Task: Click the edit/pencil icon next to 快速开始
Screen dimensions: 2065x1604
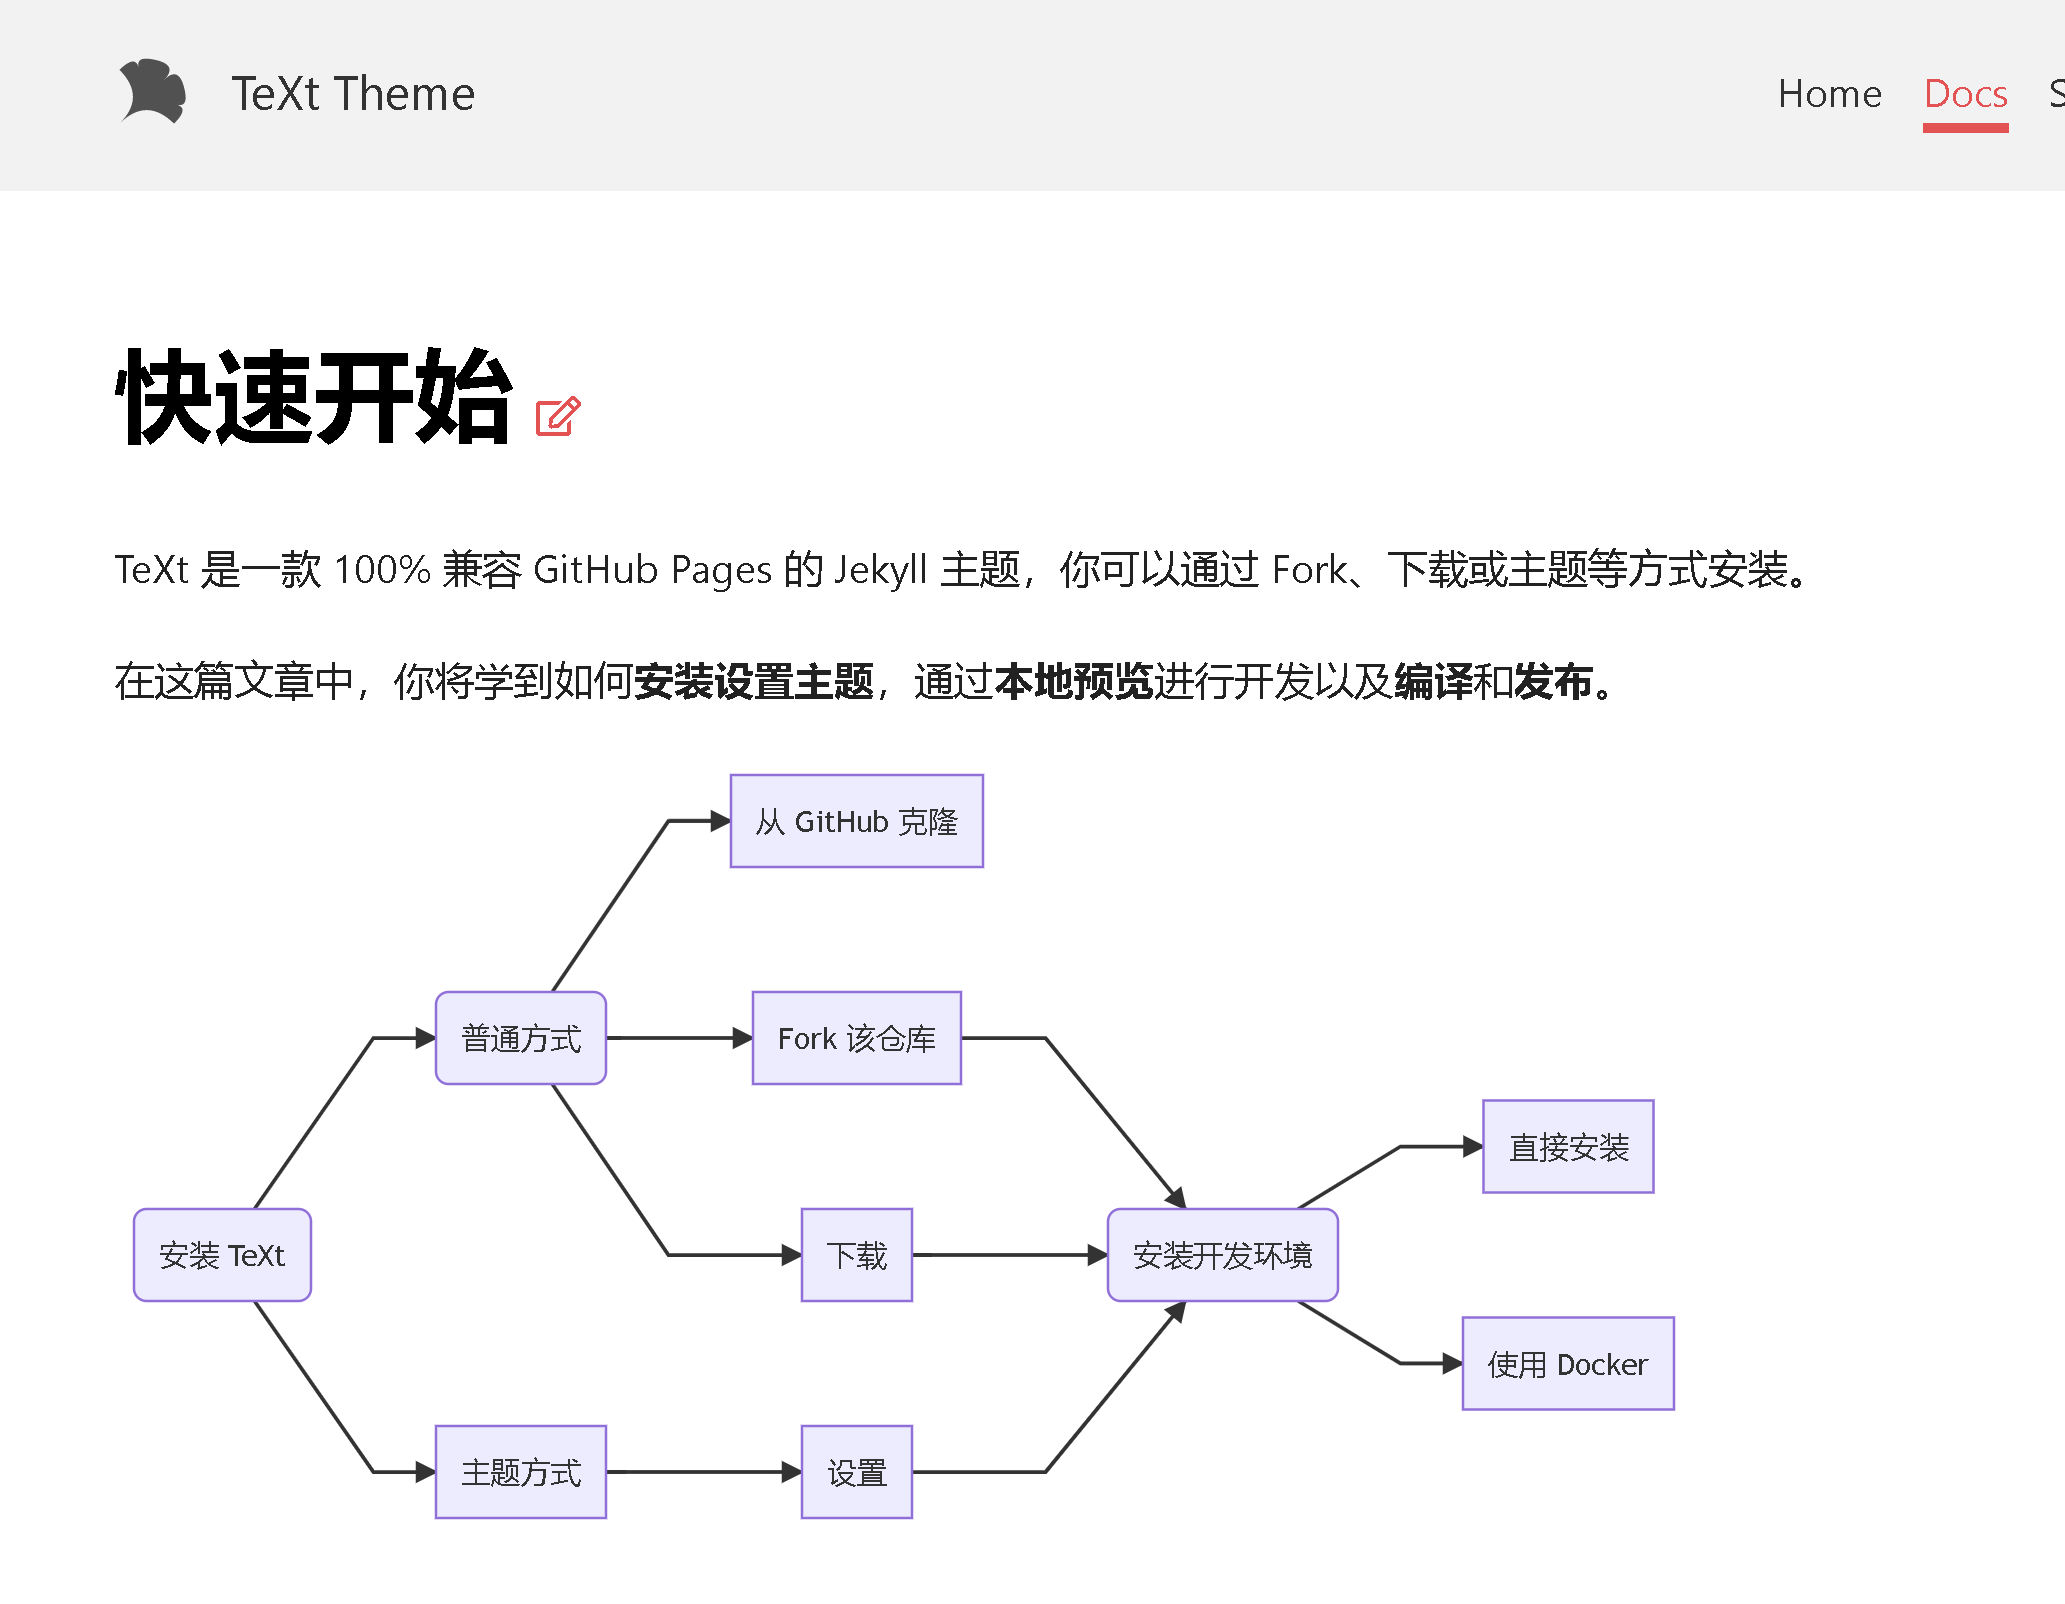Action: [560, 416]
